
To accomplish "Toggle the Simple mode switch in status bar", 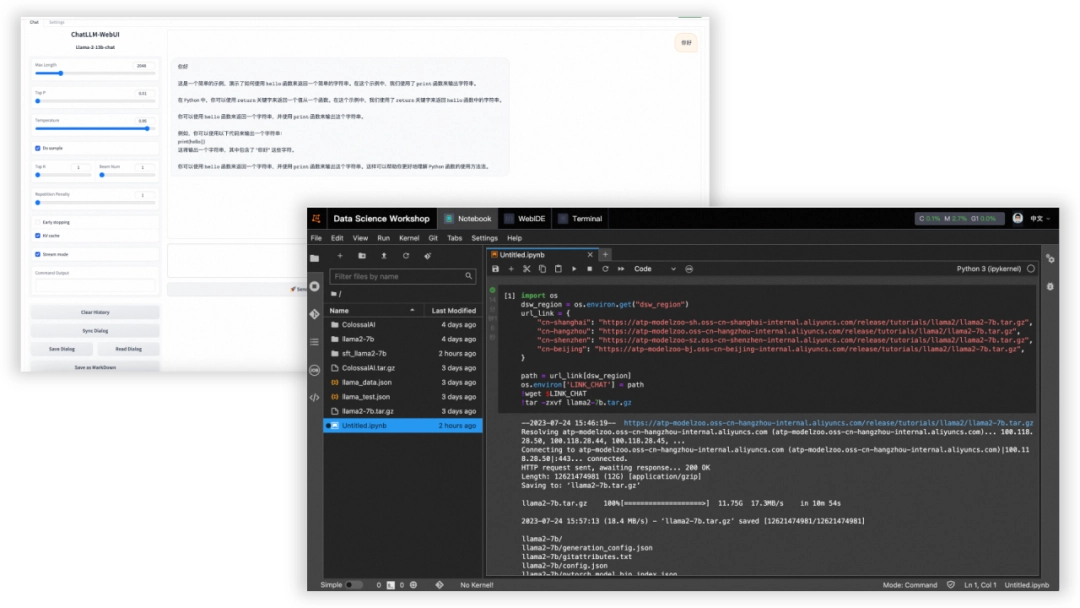I will tap(353, 585).
